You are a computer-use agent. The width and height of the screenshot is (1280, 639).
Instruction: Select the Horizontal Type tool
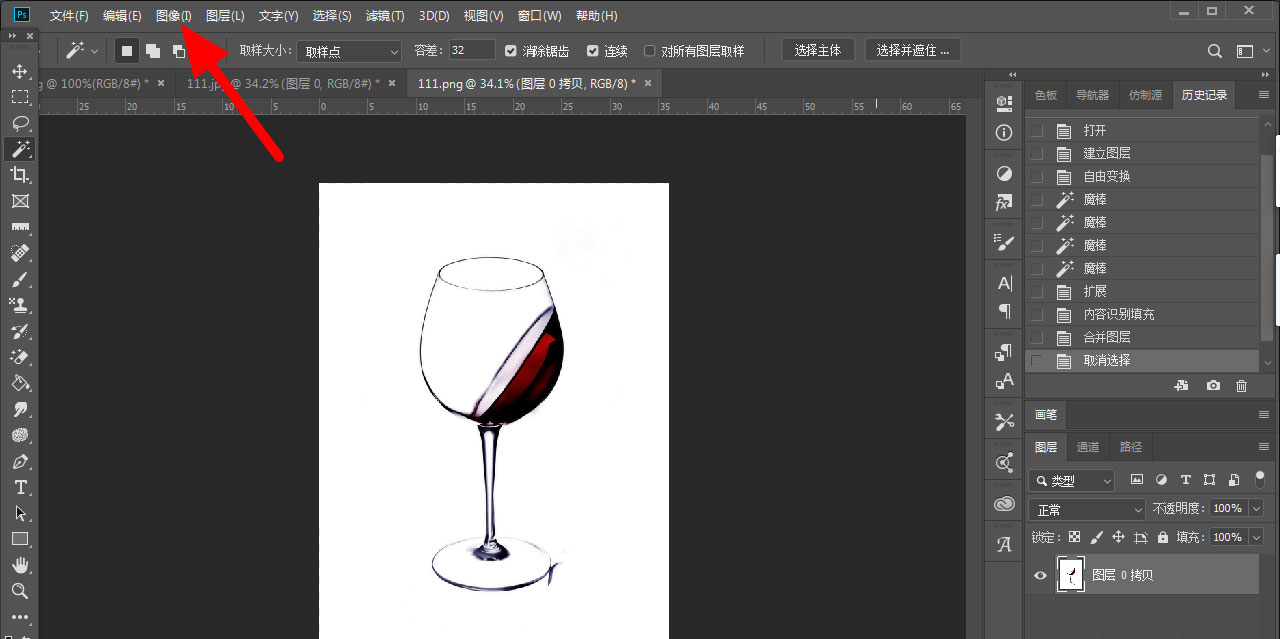click(x=20, y=487)
